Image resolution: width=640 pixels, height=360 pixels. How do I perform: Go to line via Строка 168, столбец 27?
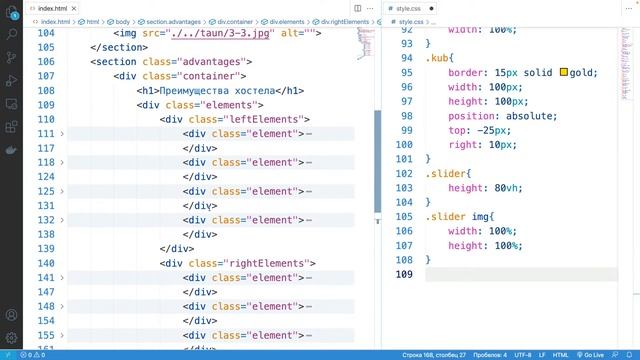pos(434,355)
